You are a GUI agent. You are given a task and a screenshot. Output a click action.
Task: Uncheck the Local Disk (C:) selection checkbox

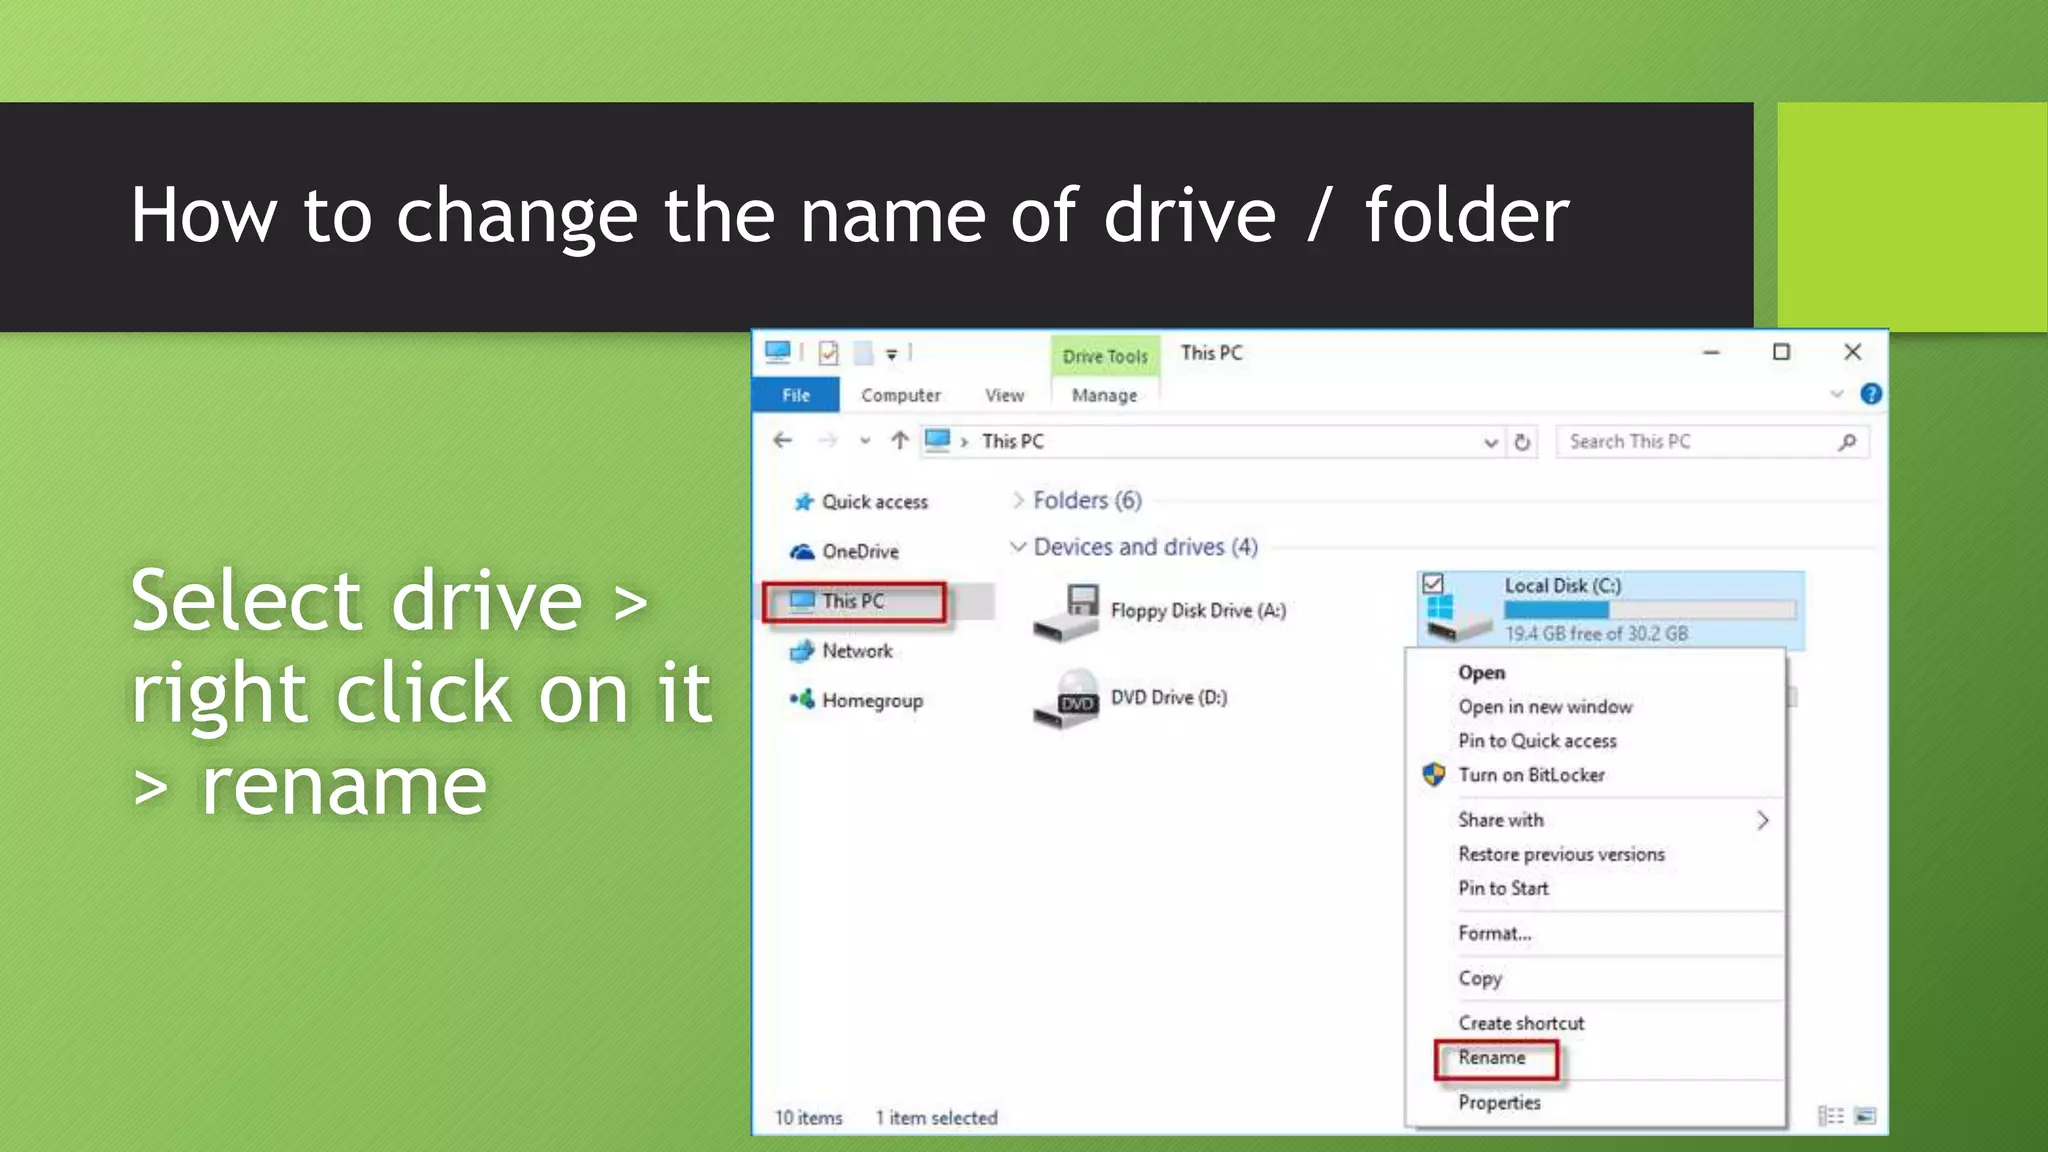1433,584
